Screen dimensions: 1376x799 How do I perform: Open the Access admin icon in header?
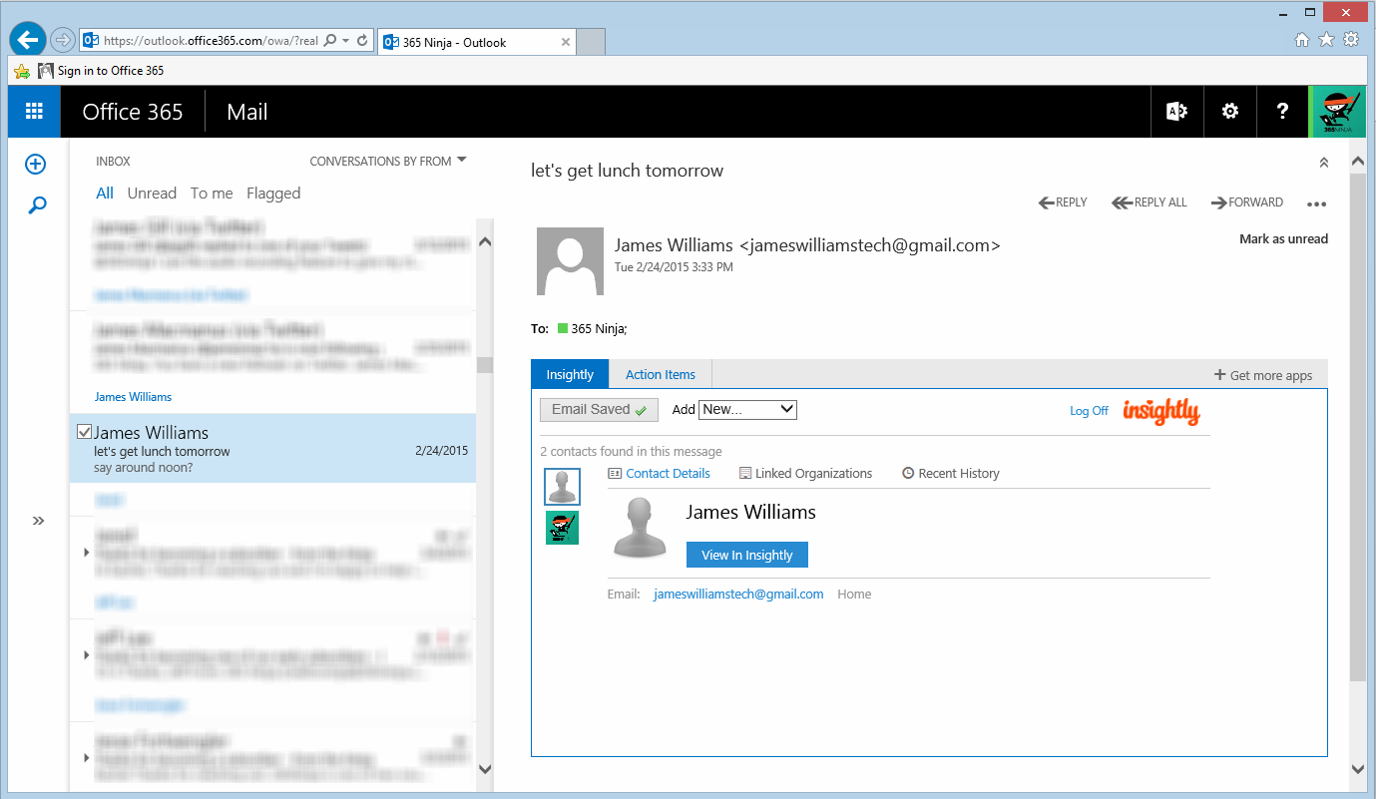1177,112
